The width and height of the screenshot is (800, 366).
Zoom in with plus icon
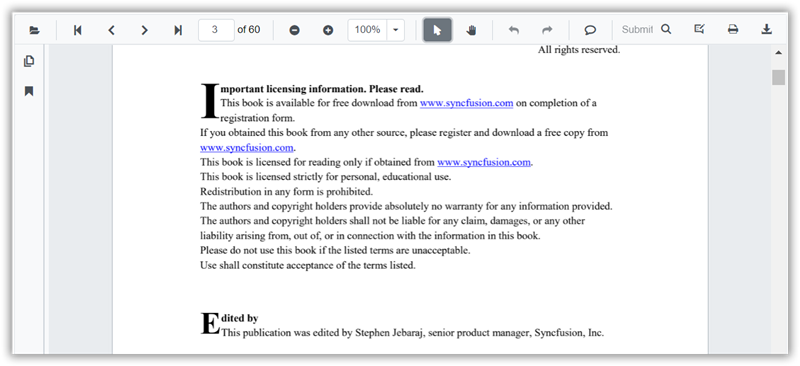(328, 30)
